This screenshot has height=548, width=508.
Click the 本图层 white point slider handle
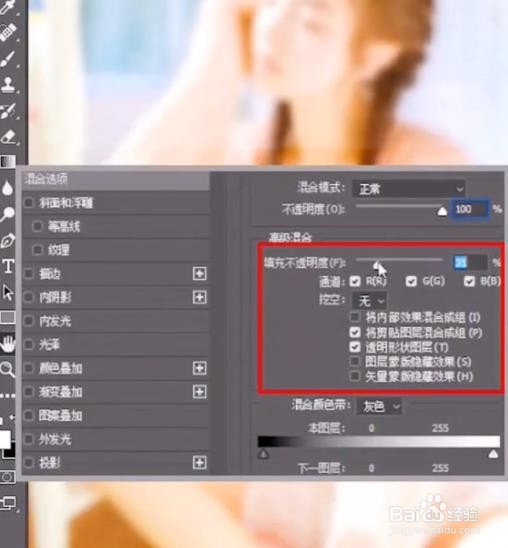coord(493,454)
